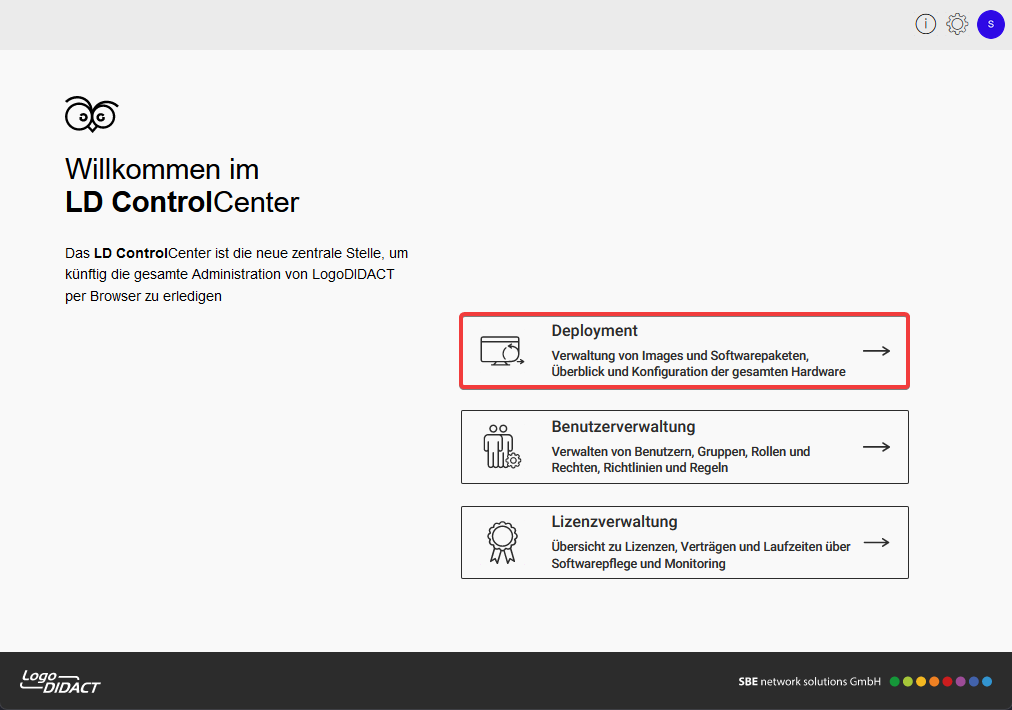Click the arrow on Benutzerverwaltung card
The height and width of the screenshot is (710, 1012).
pos(876,447)
